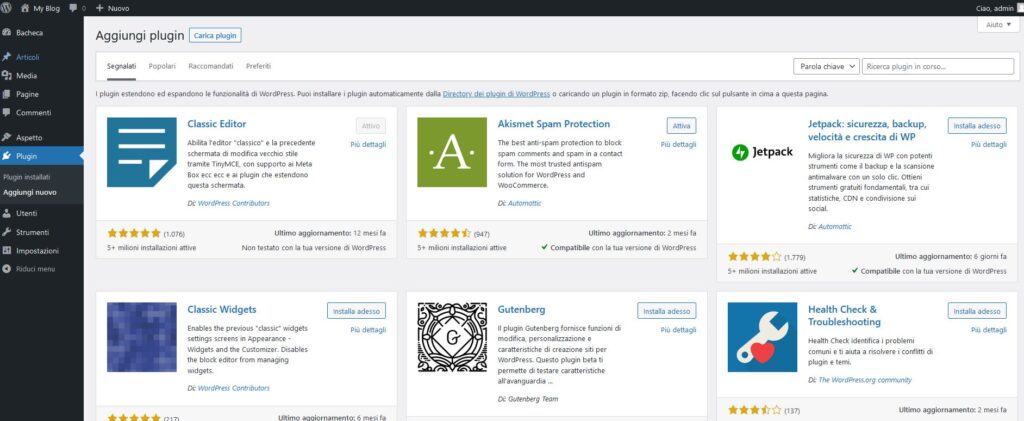This screenshot has width=1024, height=421.
Task: Click the Gutenberg plugin icon
Action: [x=452, y=337]
